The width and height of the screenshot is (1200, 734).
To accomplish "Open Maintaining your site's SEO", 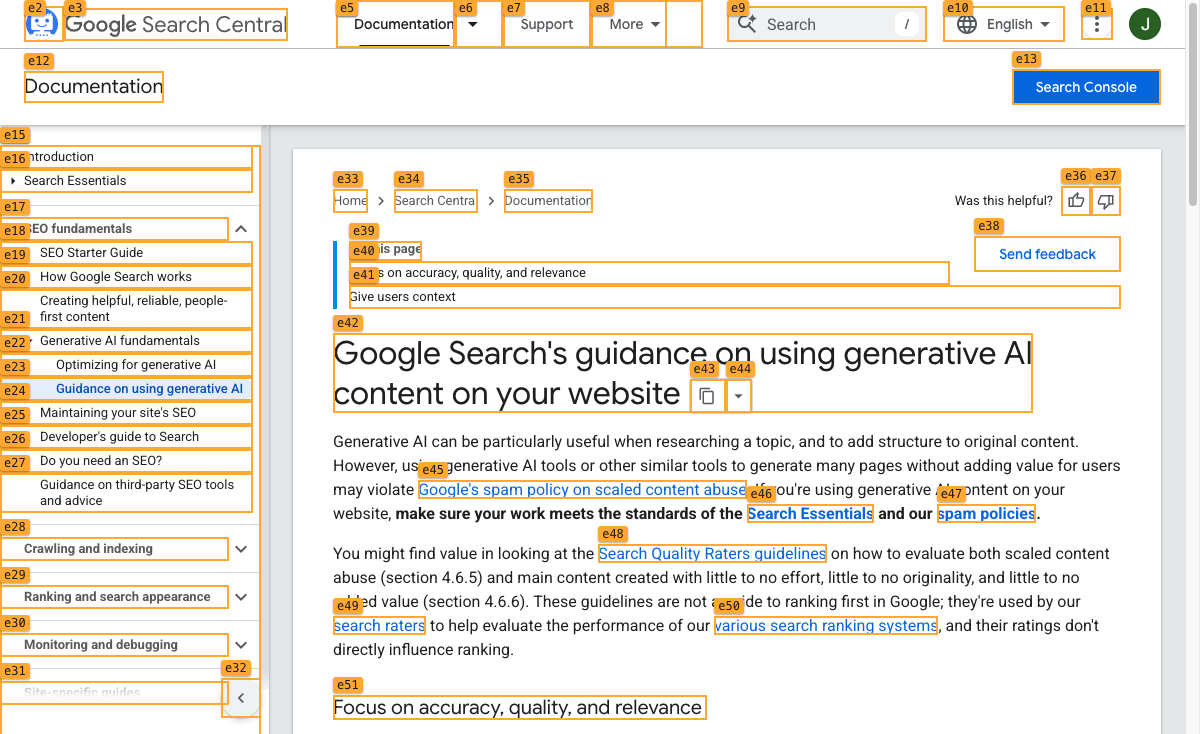I will [127, 413].
